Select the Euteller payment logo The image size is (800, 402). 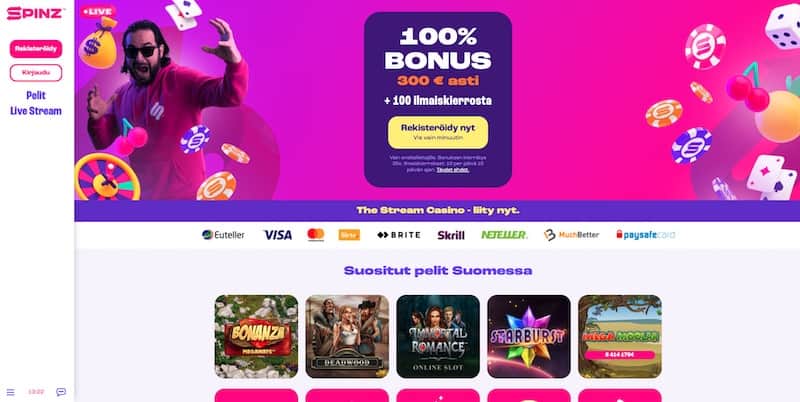(x=223, y=235)
